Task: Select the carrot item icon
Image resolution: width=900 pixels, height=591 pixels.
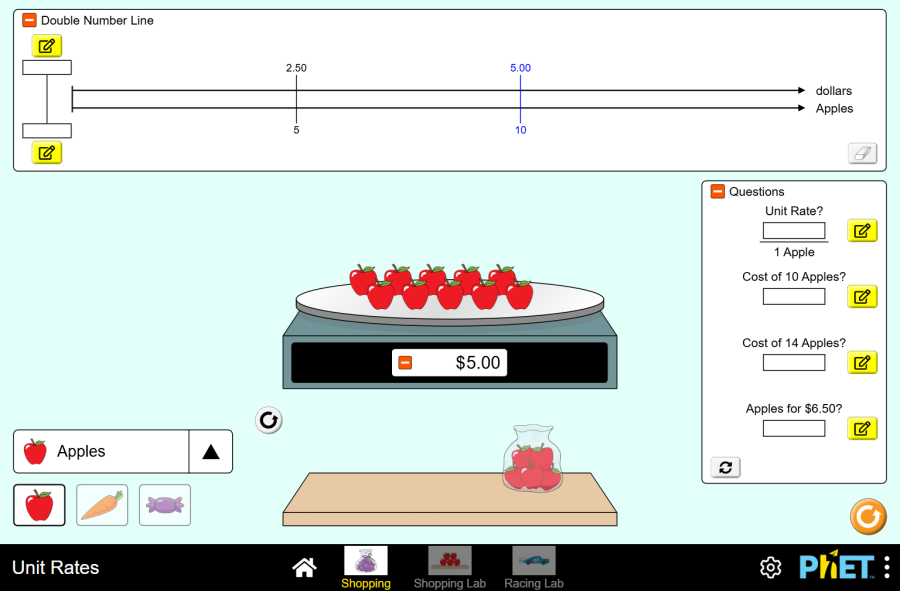Action: 102,505
